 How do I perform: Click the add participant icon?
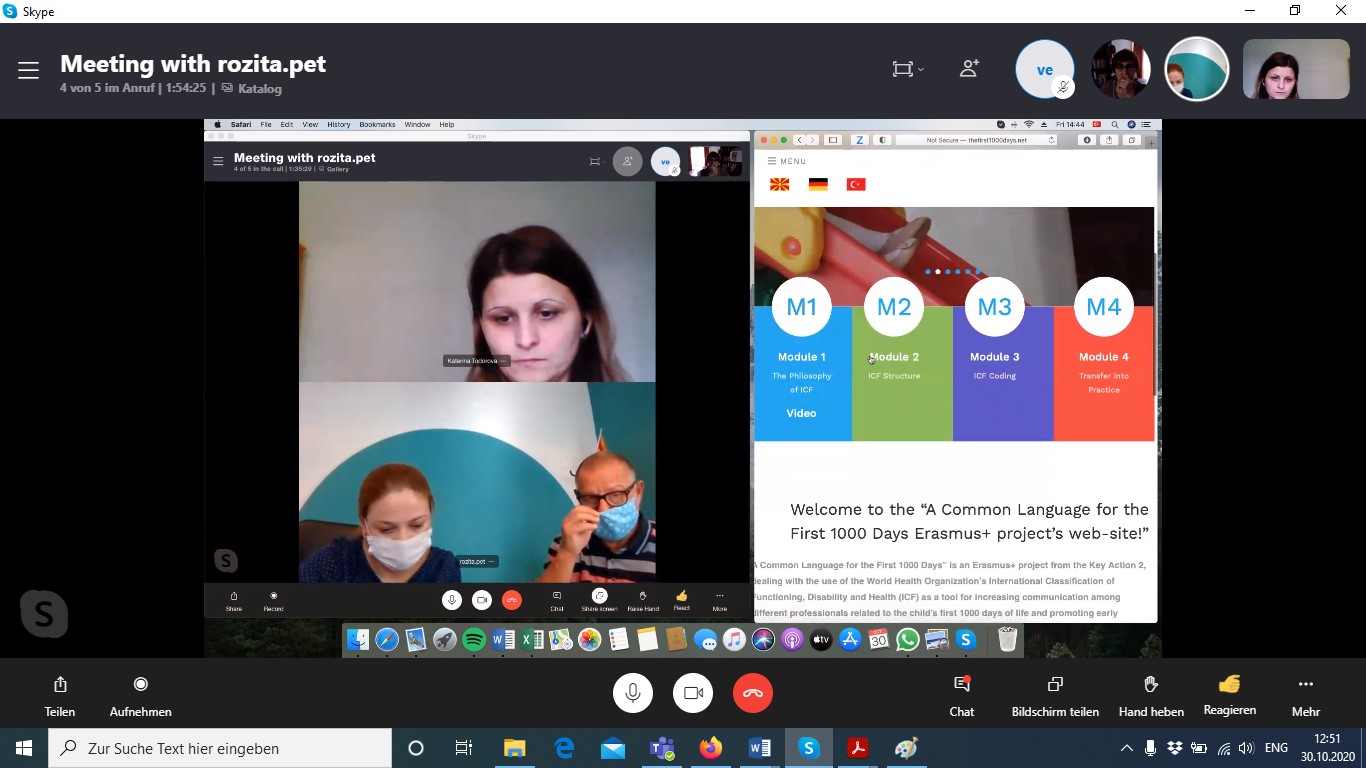(969, 69)
